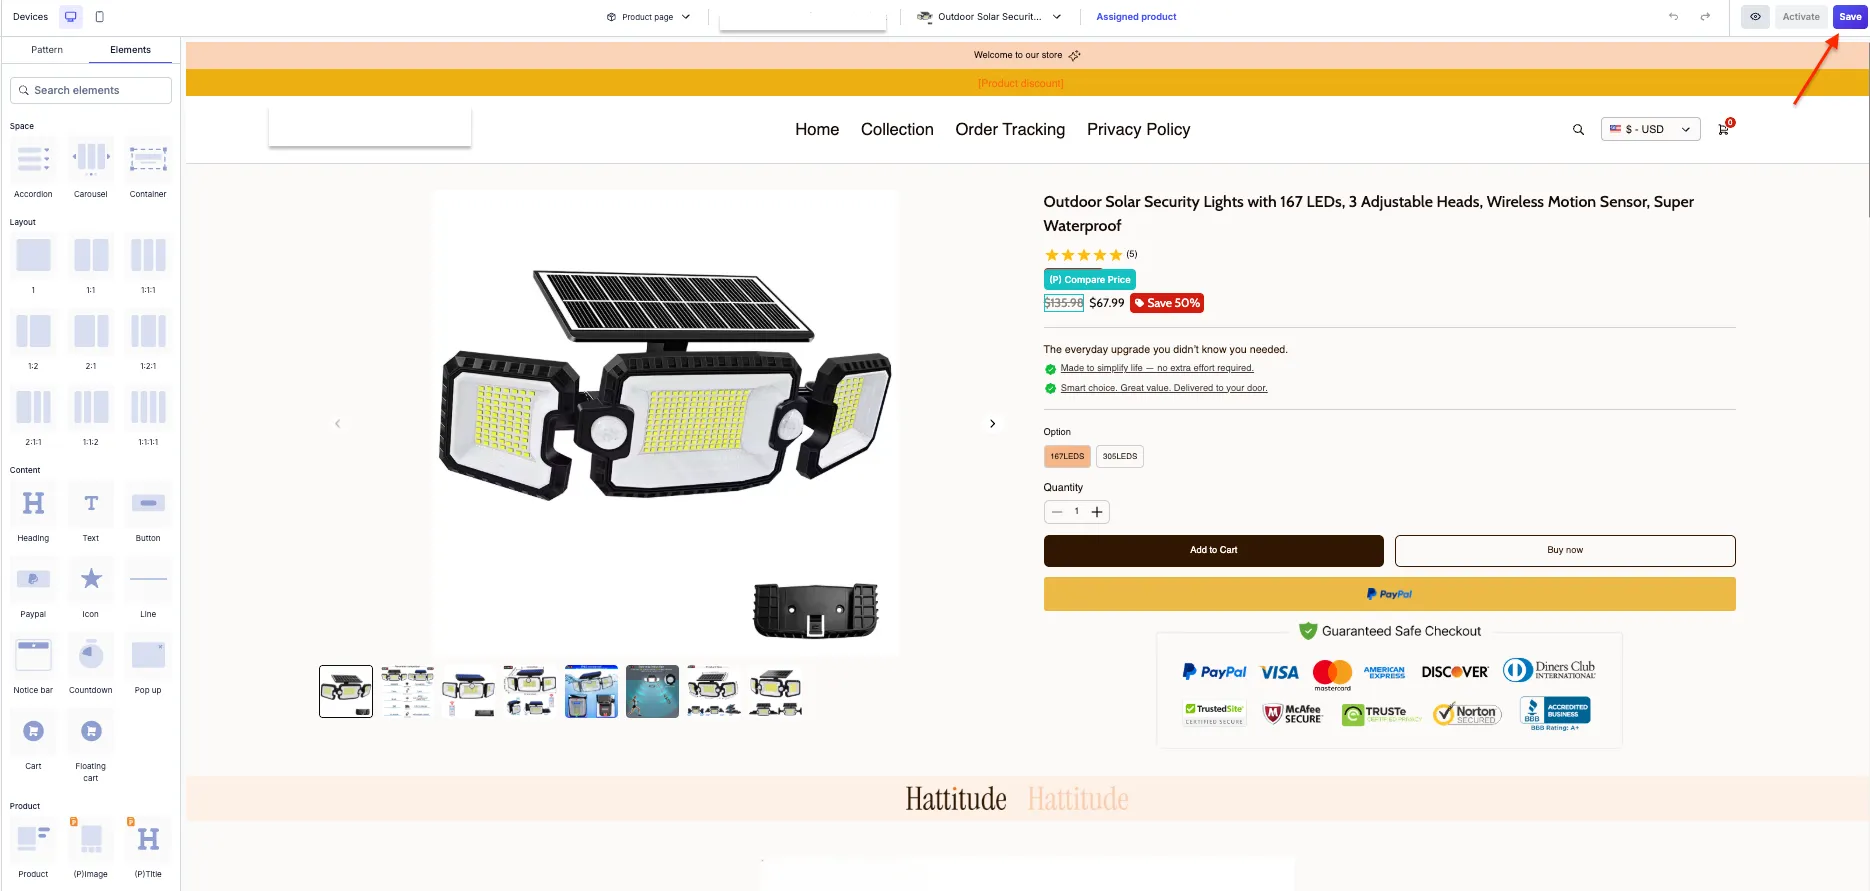Screen dimensions: 1870x891
Task: Switch to mobile device view
Action: click(99, 17)
